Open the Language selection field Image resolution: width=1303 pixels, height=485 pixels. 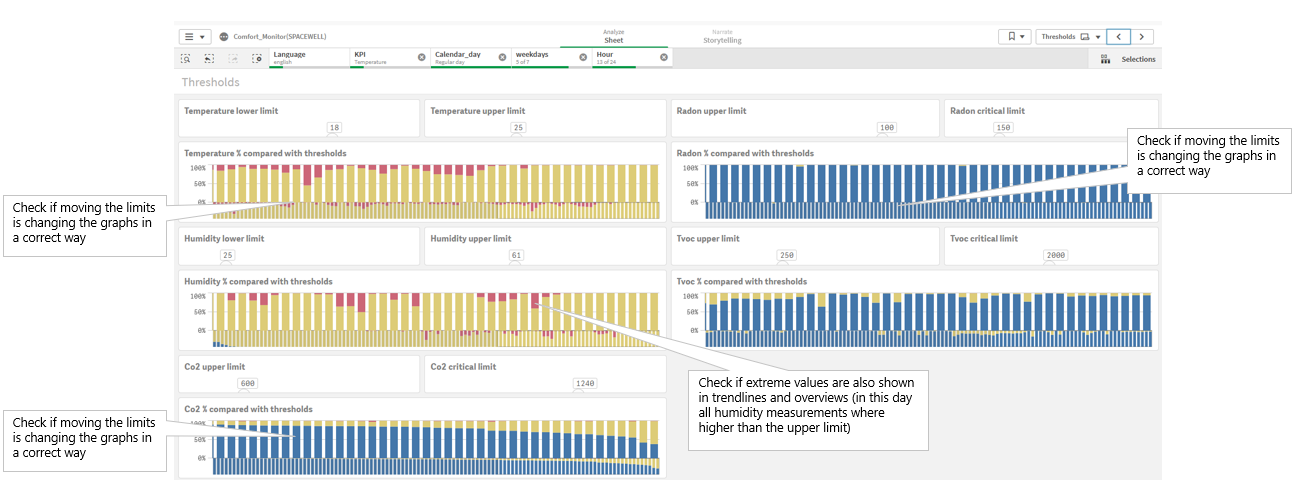tap(309, 58)
